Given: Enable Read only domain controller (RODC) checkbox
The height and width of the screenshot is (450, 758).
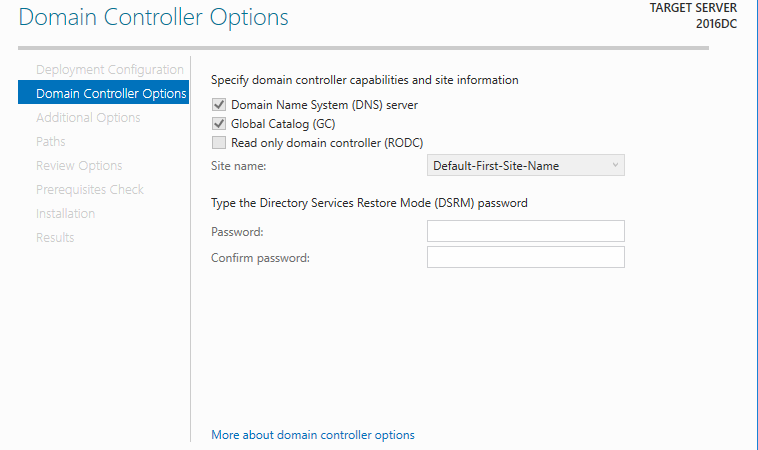Looking at the screenshot, I should pos(219,143).
